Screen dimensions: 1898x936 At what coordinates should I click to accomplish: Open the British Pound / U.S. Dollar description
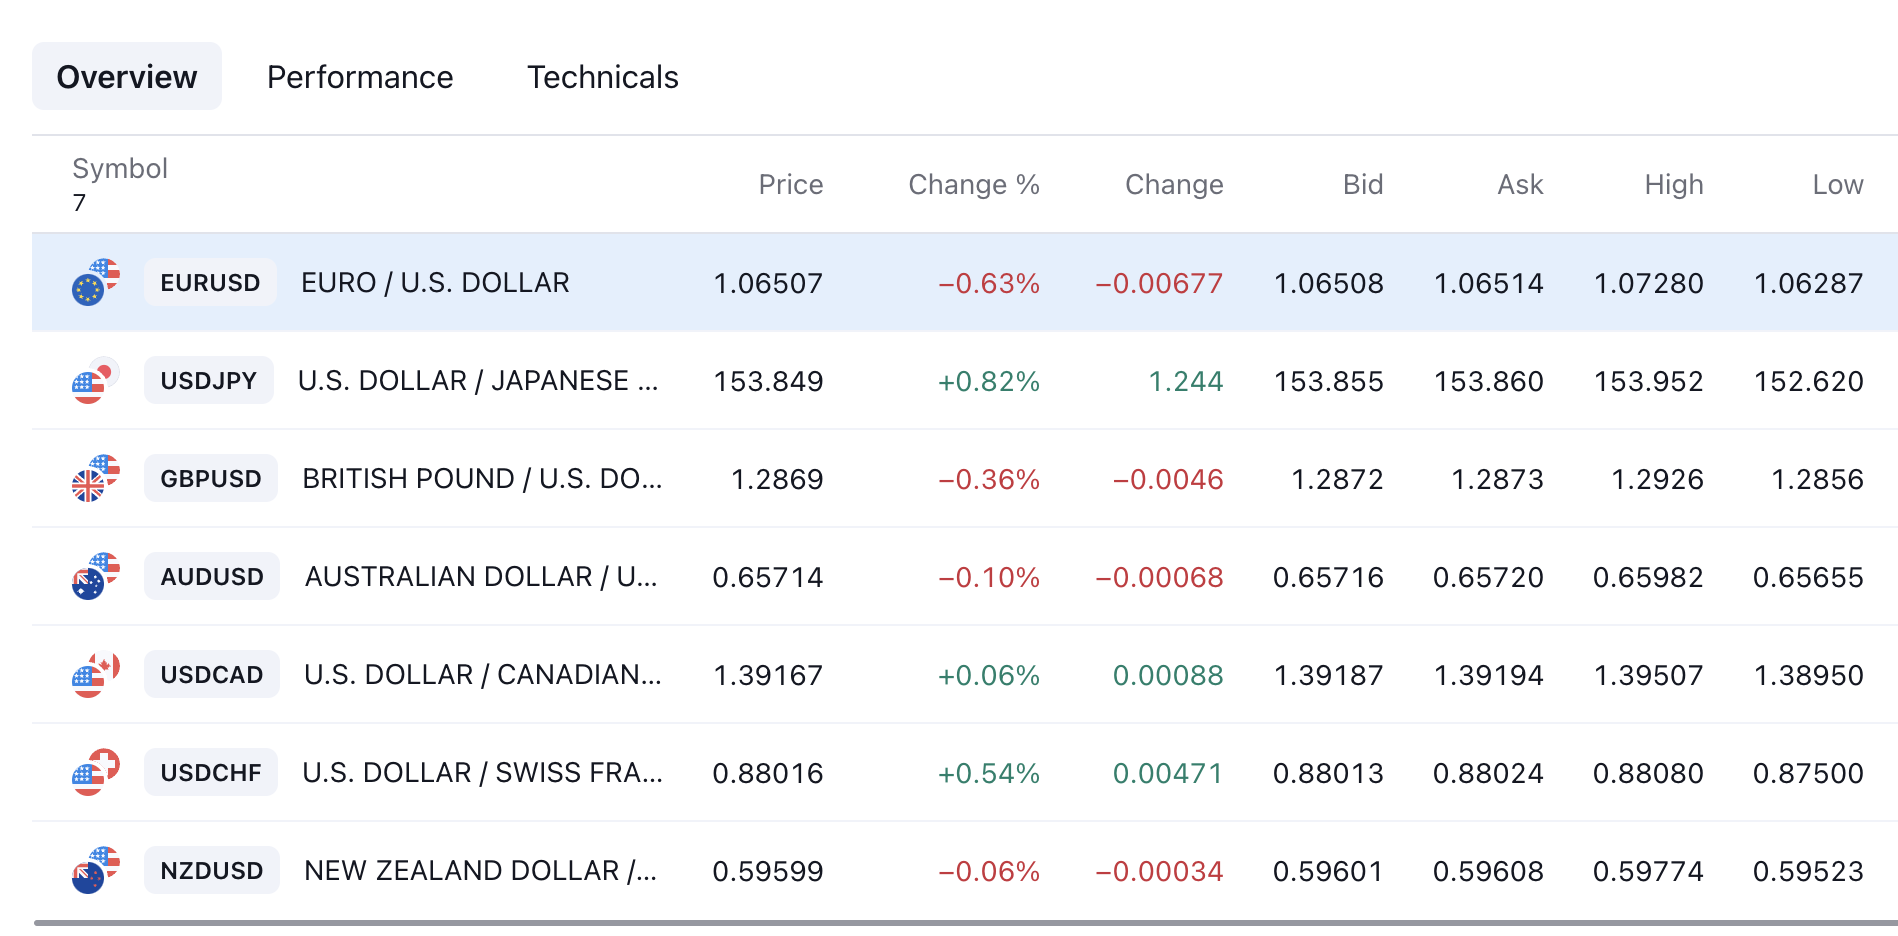point(482,479)
